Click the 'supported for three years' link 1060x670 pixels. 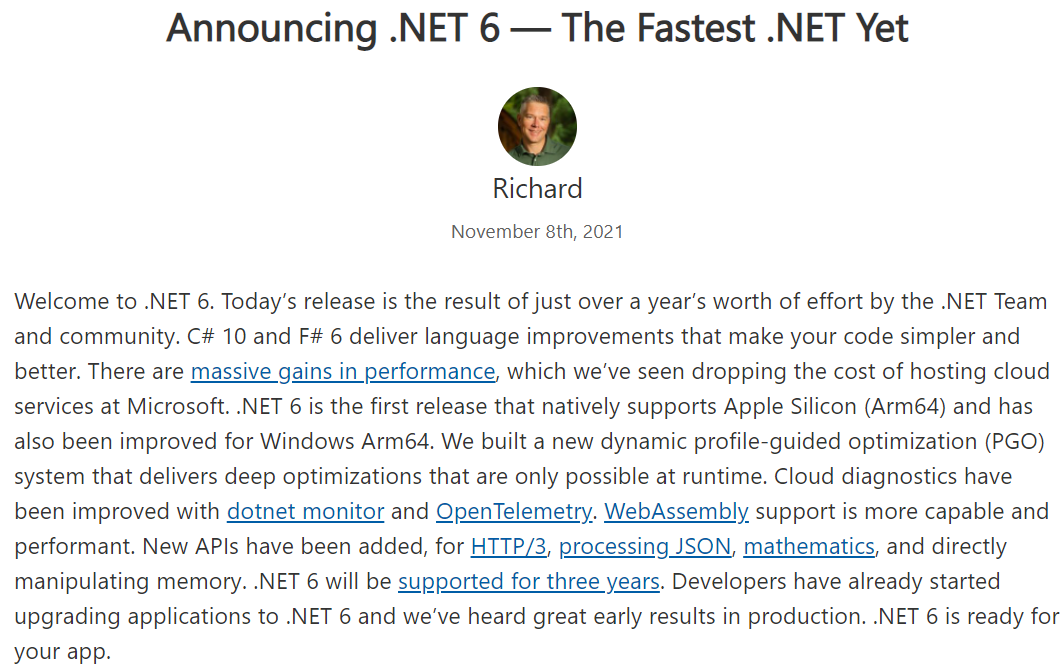[529, 581]
